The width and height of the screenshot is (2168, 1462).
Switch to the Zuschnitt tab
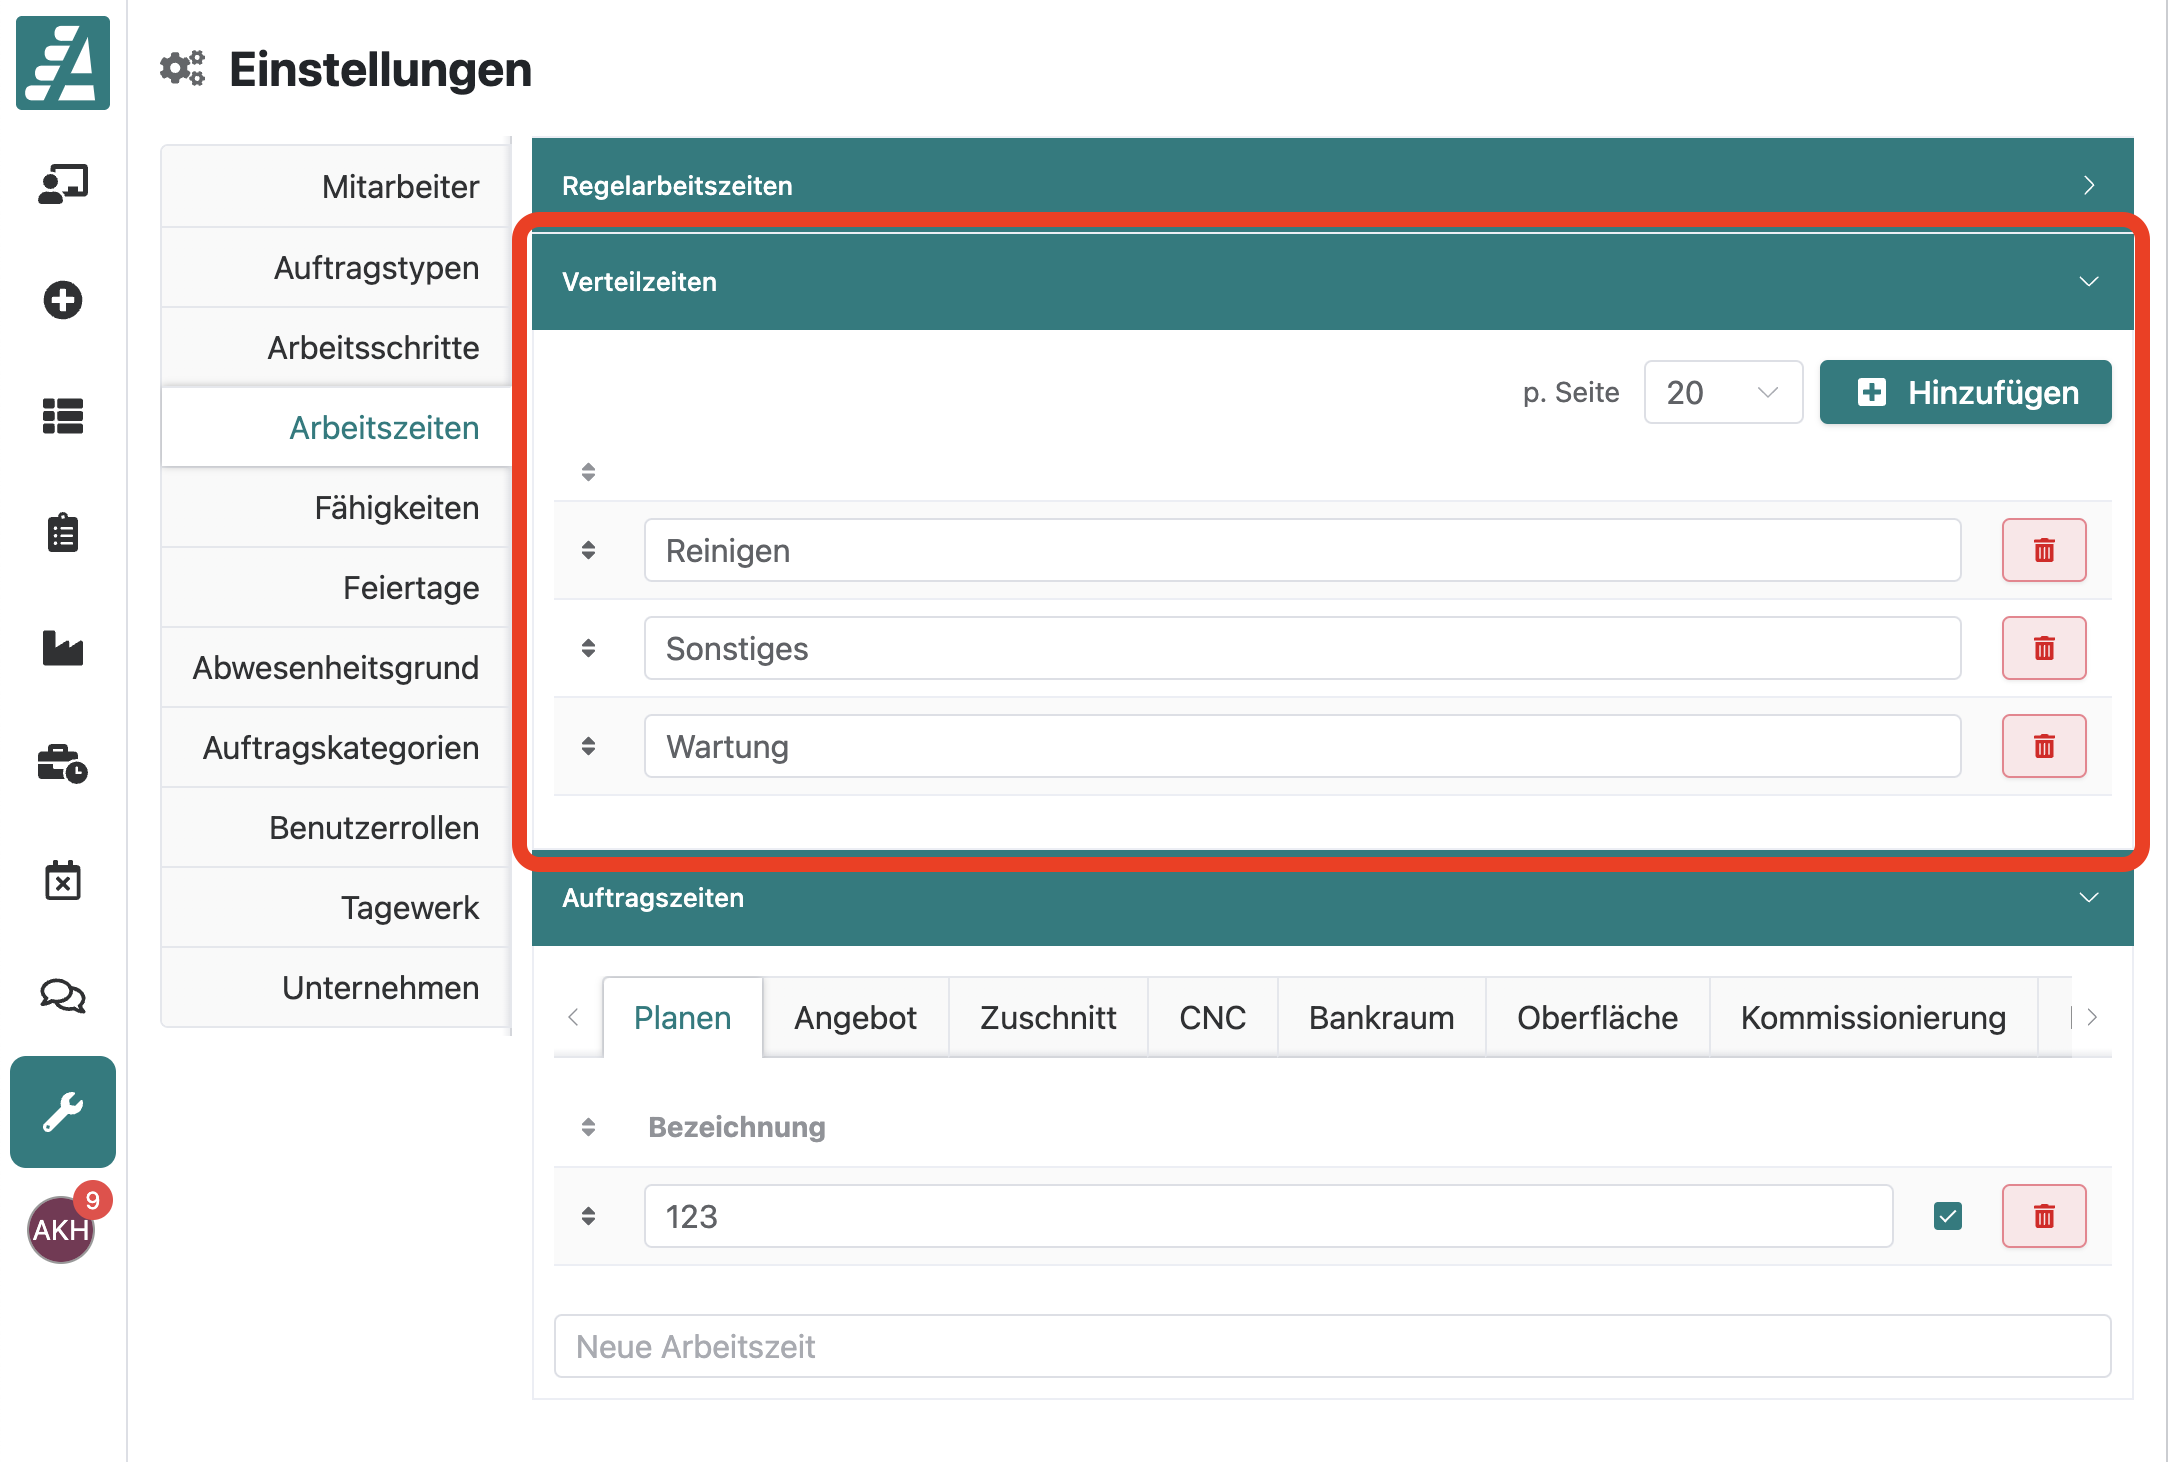point(1047,1018)
